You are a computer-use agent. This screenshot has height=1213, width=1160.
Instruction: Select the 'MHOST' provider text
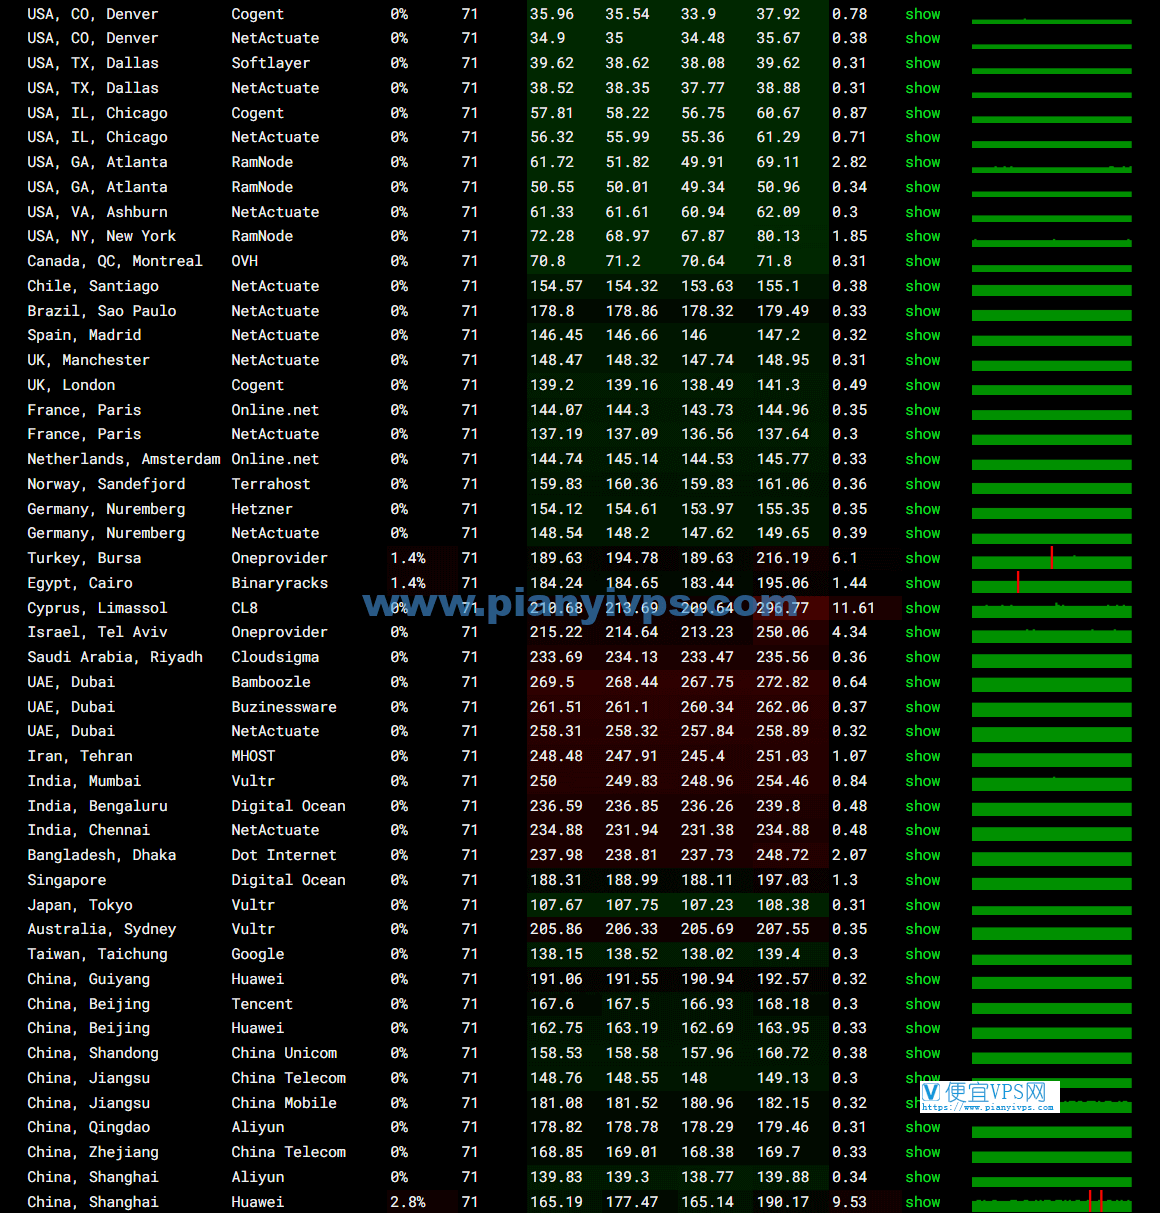(253, 756)
